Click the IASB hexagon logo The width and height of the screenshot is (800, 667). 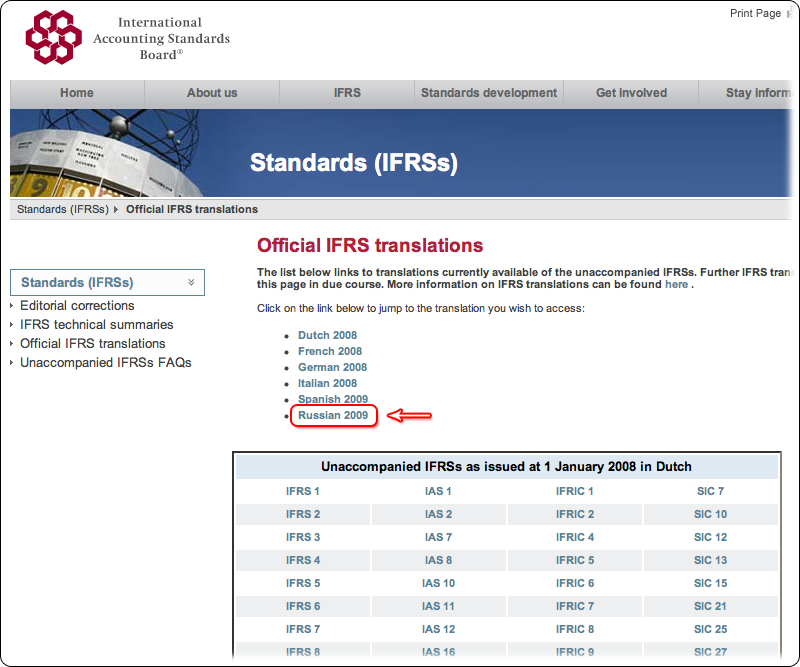[x=54, y=37]
